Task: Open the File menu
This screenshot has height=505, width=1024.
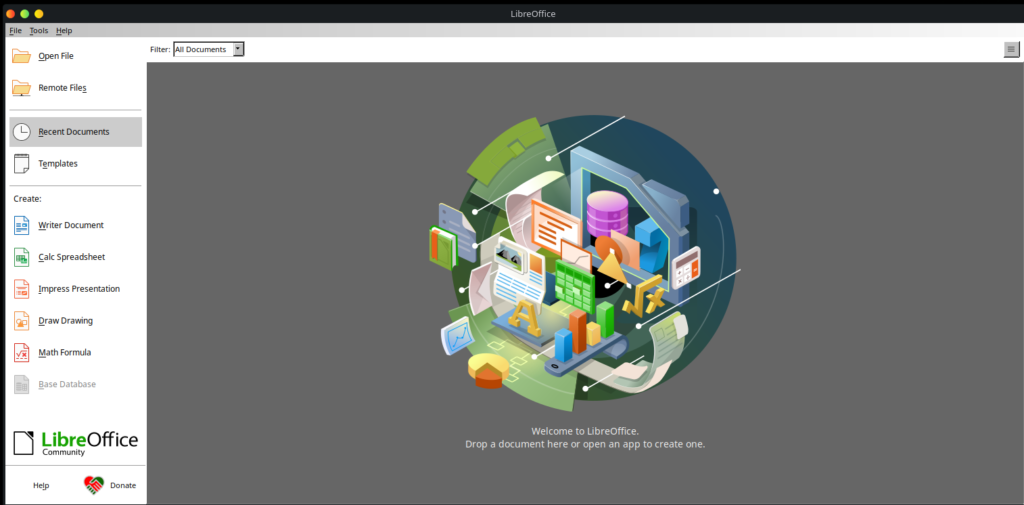Action: pos(15,31)
